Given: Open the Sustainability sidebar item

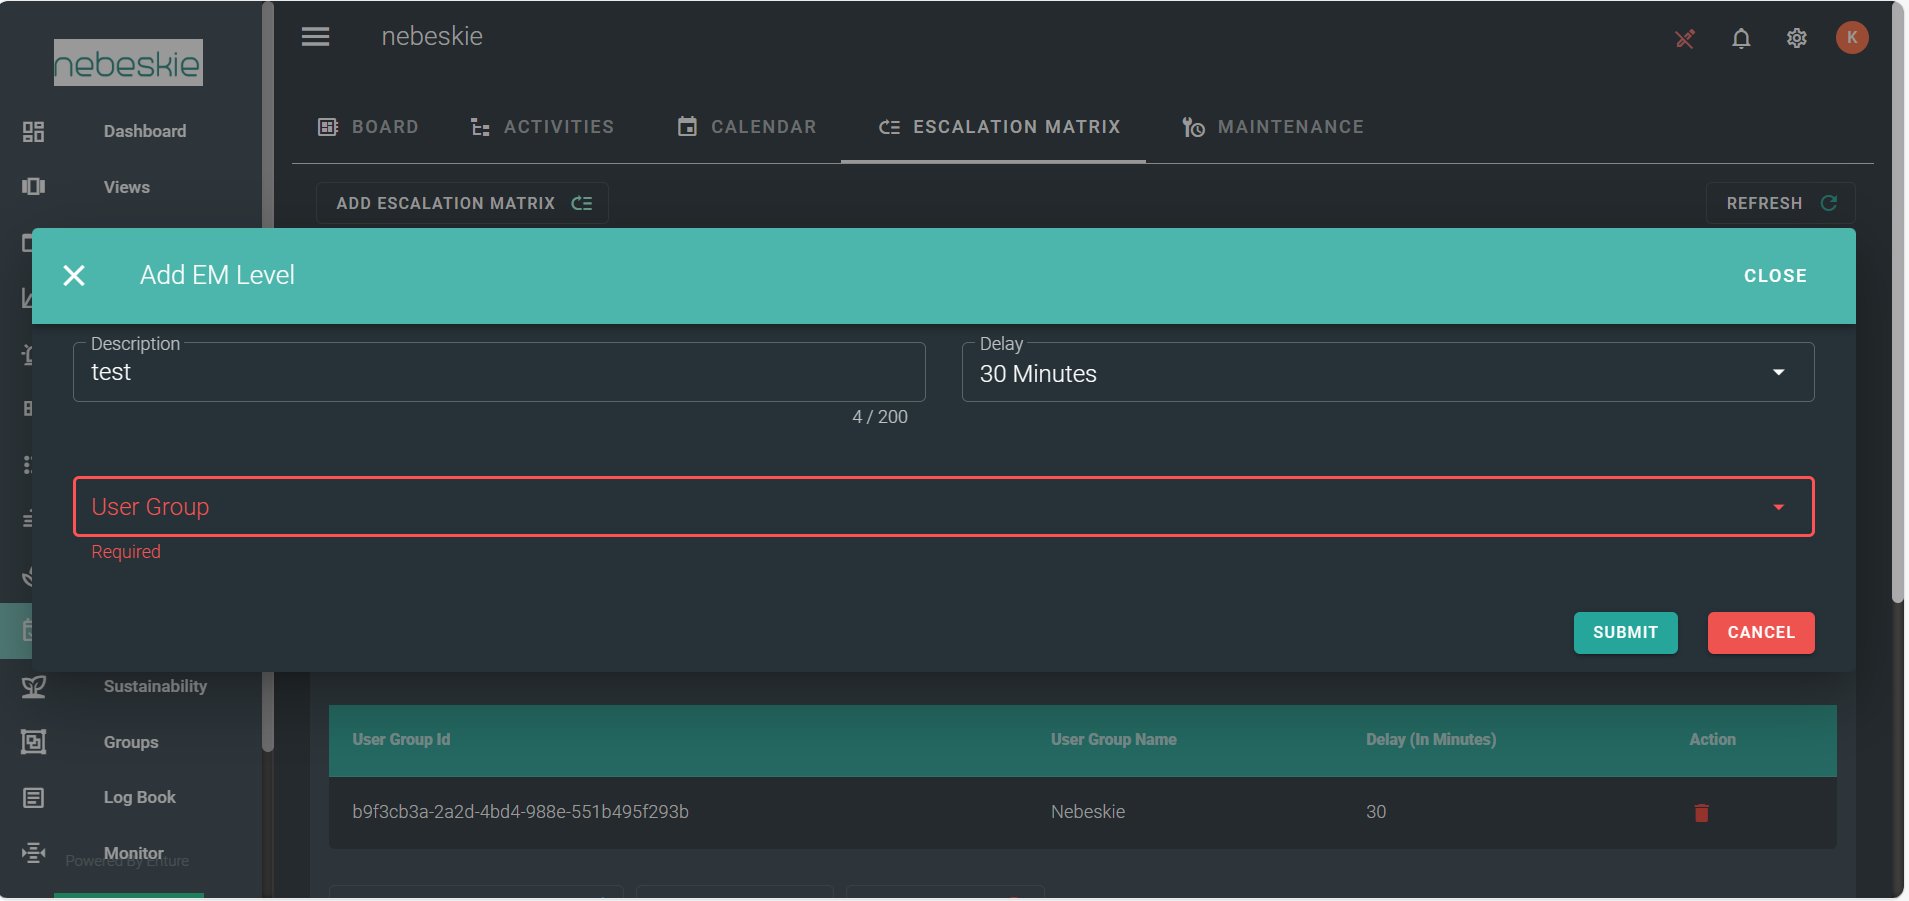Looking at the screenshot, I should pyautogui.click(x=155, y=686).
